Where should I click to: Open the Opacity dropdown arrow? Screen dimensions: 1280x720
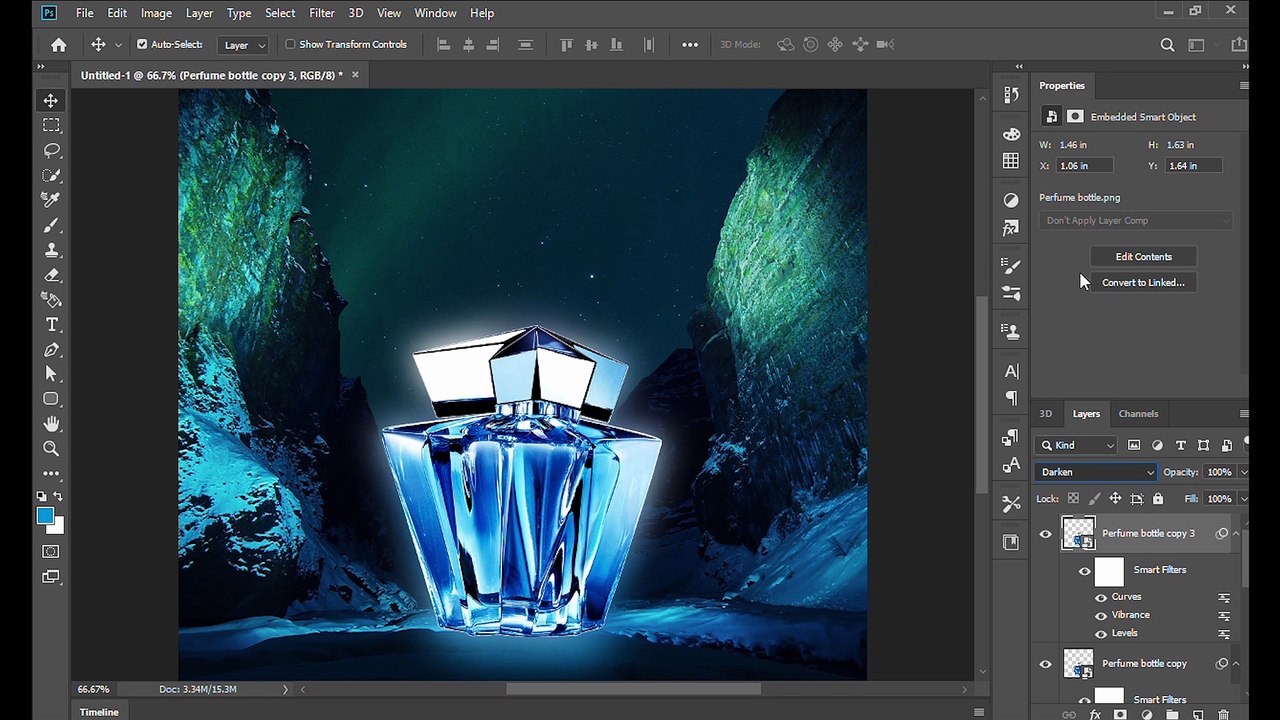(1243, 472)
